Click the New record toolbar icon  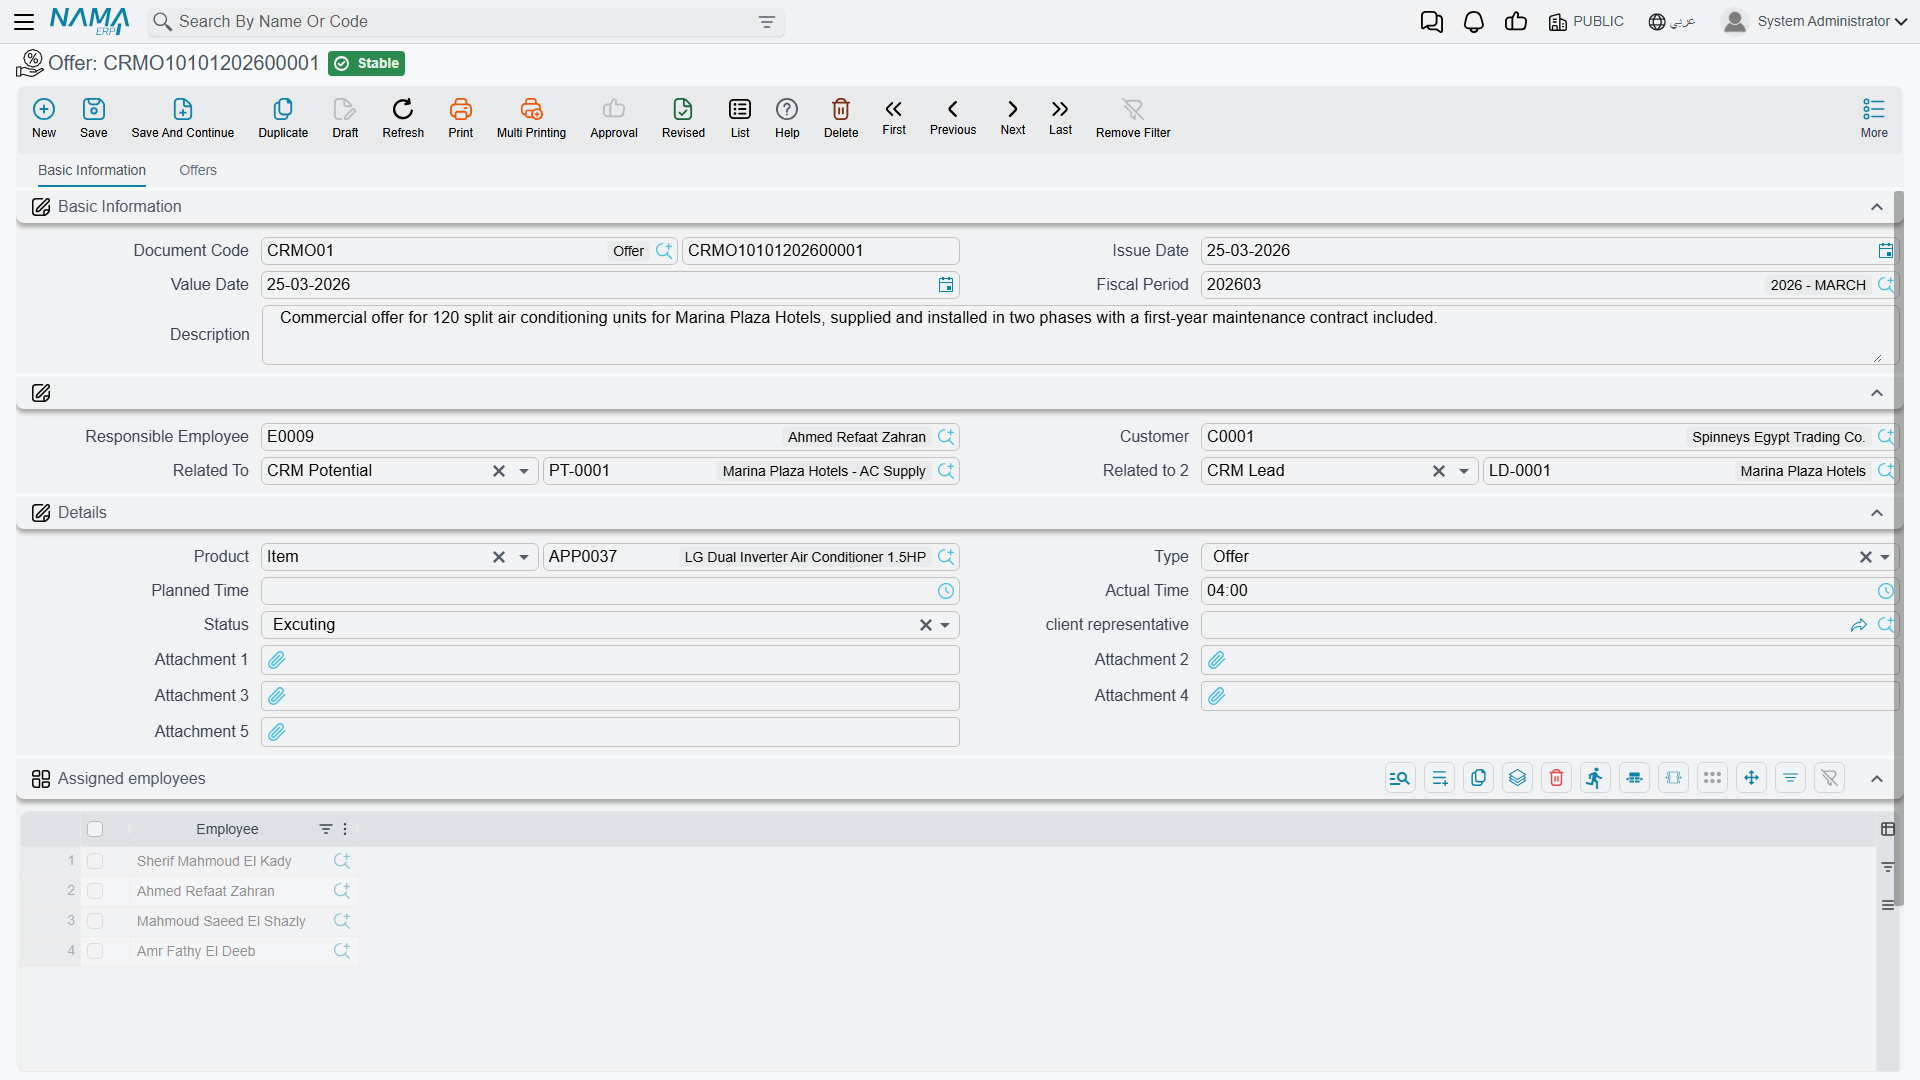pos(44,117)
